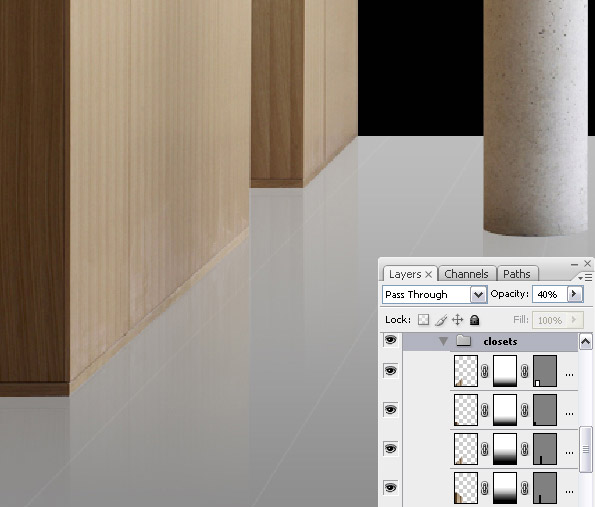
Task: Open the Opacity slider arrow
Action: [574, 294]
